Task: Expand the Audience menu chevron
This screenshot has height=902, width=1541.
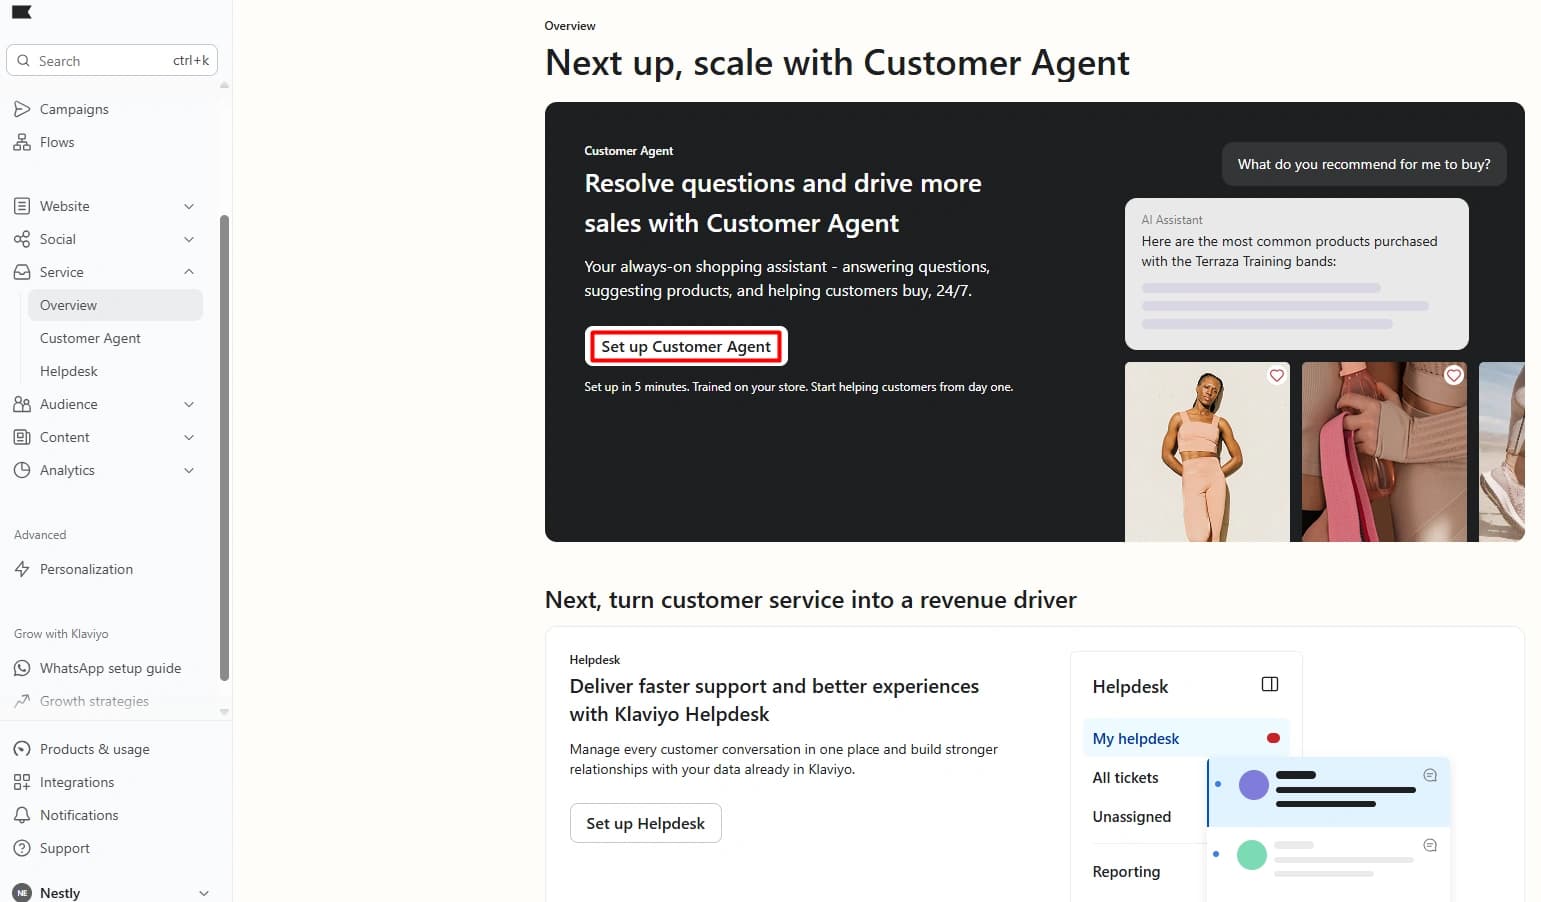Action: [189, 404]
